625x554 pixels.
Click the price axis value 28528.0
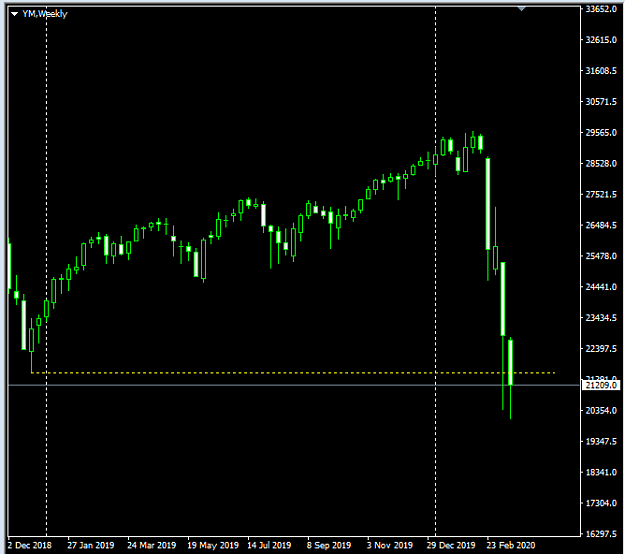(x=601, y=163)
